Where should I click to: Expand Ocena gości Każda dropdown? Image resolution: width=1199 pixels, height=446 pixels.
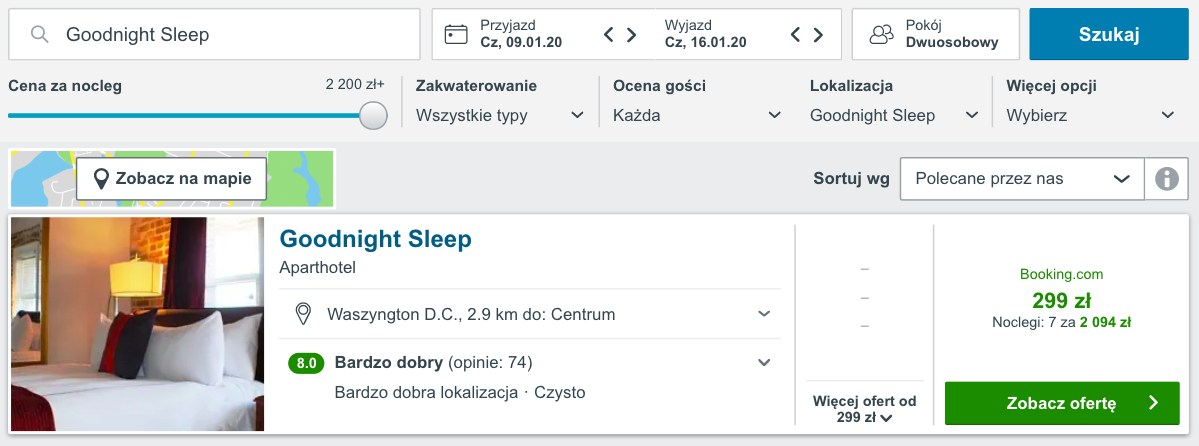tap(697, 116)
